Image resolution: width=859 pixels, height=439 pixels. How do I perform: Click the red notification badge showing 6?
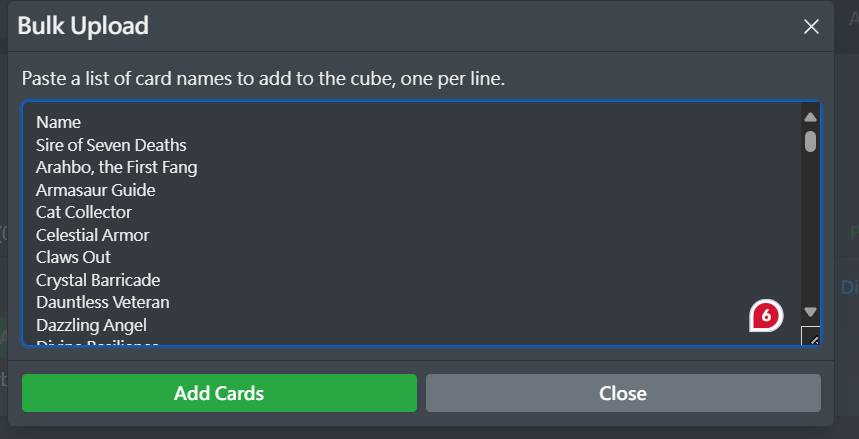tap(766, 315)
